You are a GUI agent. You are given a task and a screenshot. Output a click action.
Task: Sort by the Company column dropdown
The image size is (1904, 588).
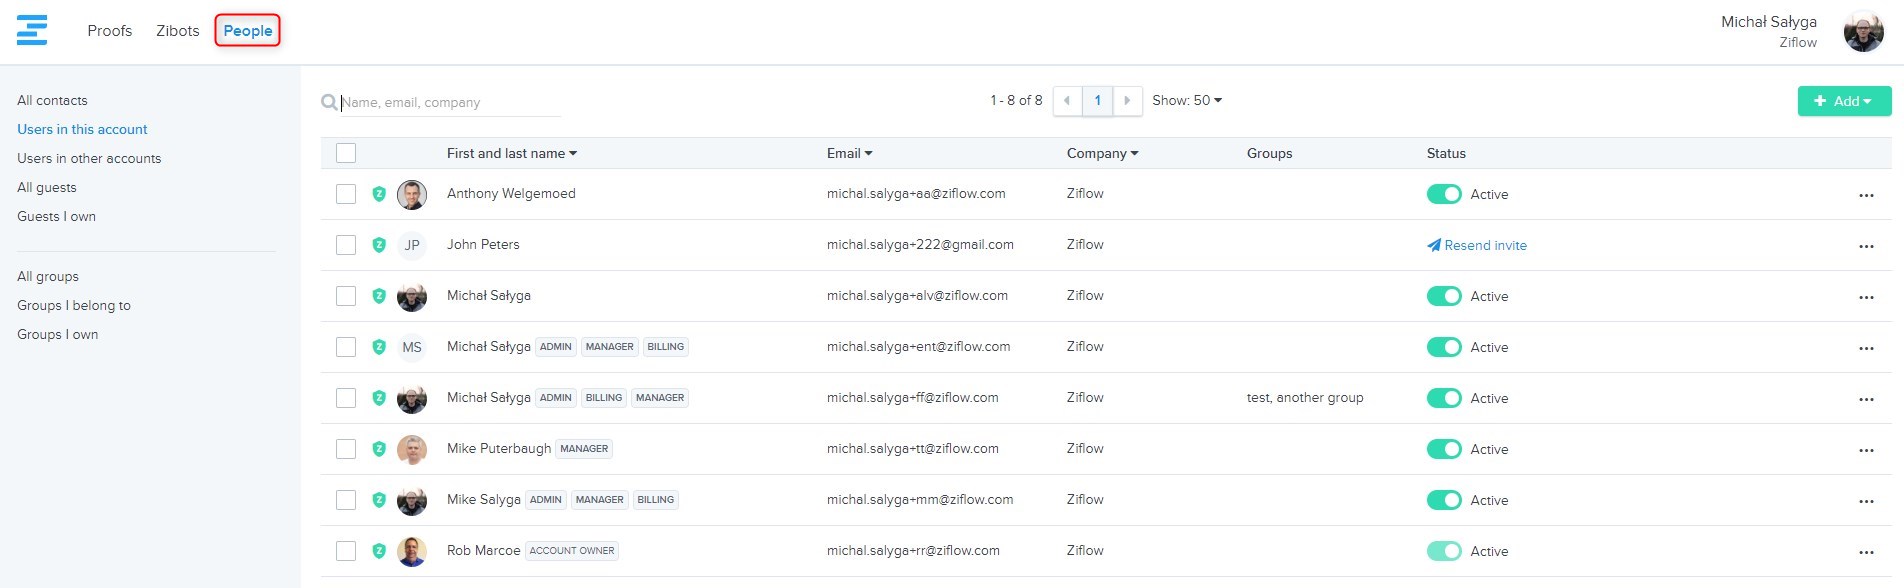[x=1102, y=153]
